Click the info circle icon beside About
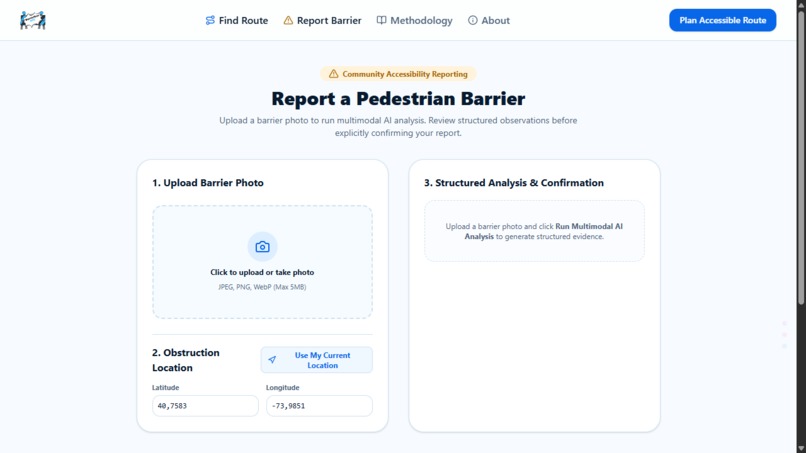806x453 pixels. [x=472, y=21]
